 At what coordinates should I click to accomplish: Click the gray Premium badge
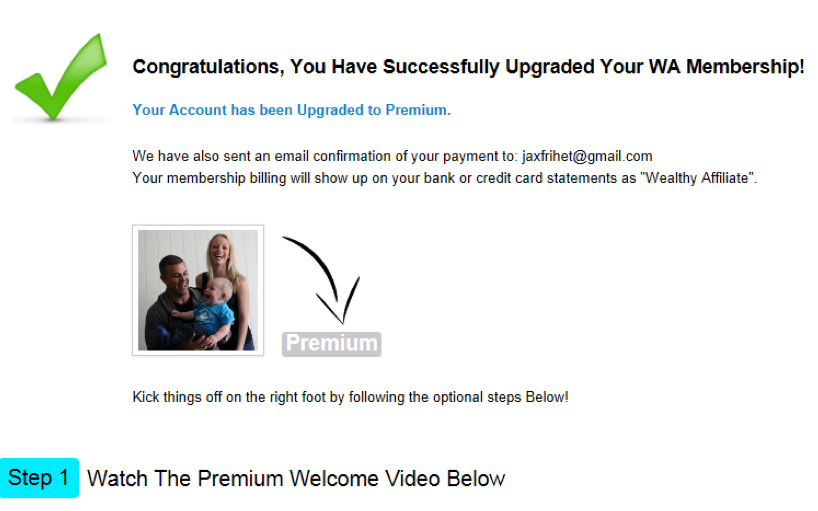pyautogui.click(x=331, y=344)
